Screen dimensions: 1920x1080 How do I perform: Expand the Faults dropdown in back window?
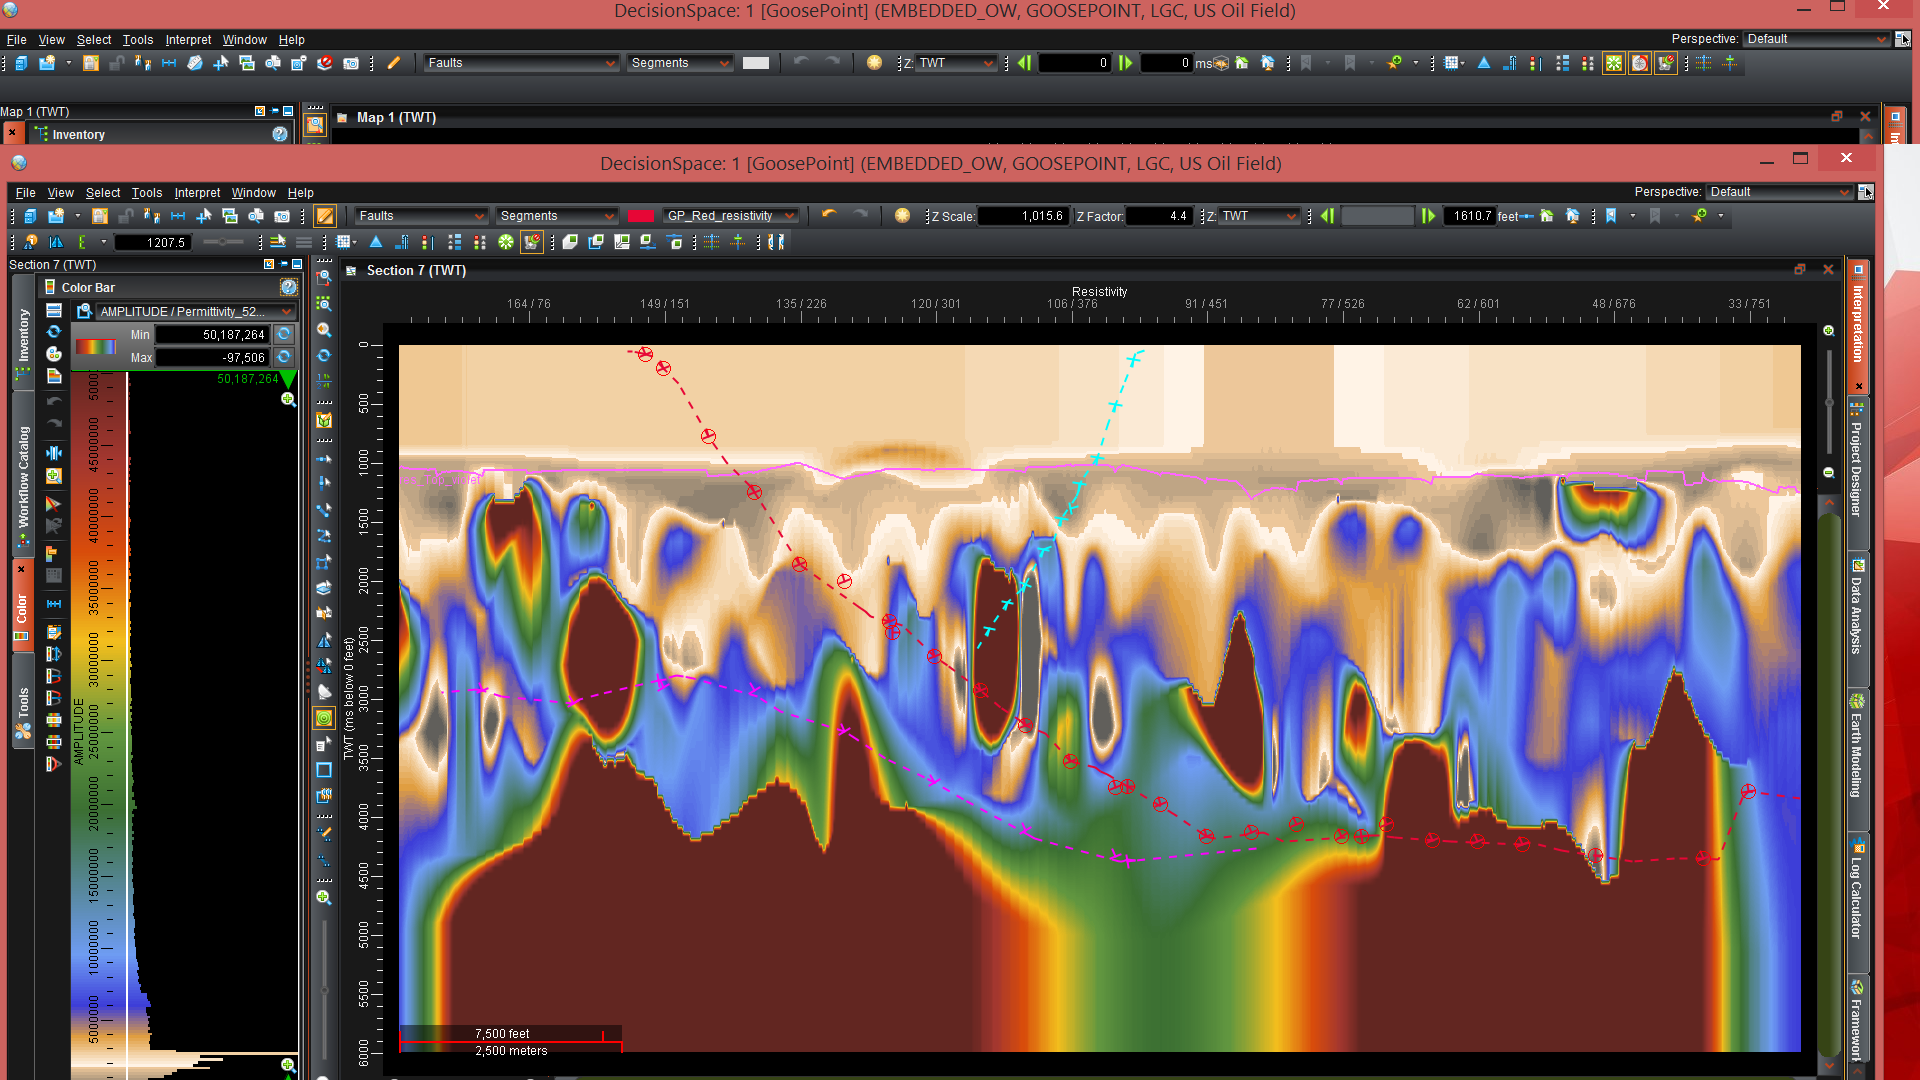521,63
